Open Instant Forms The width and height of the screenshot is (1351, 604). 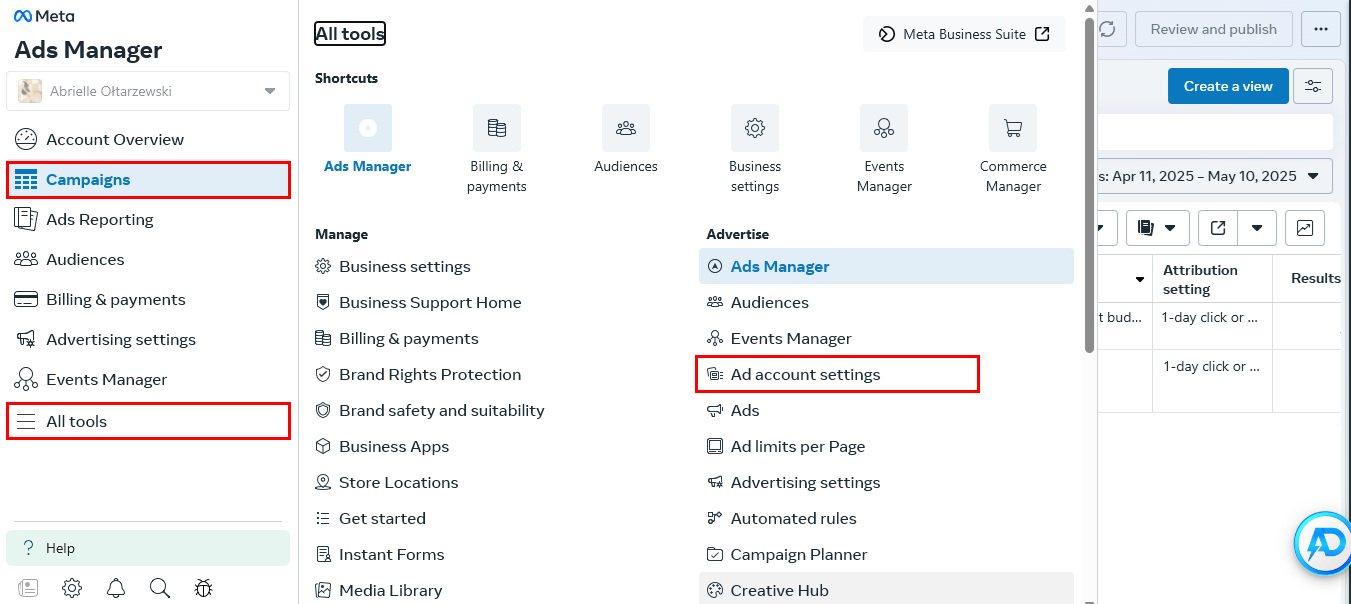coord(380,555)
